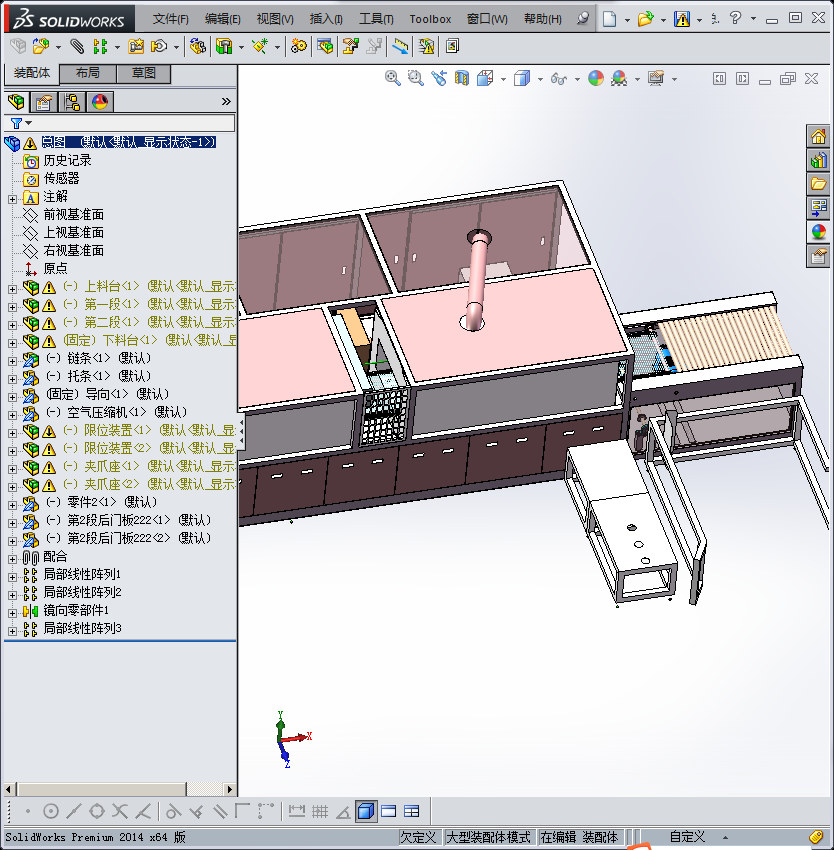Click the Mate paperclip tool icon
The height and width of the screenshot is (850, 834).
pos(77,47)
